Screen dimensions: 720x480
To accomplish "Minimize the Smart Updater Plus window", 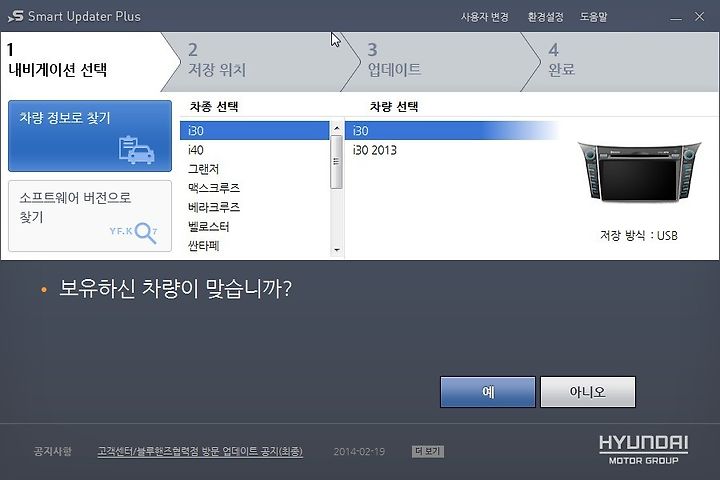I will (675, 17).
